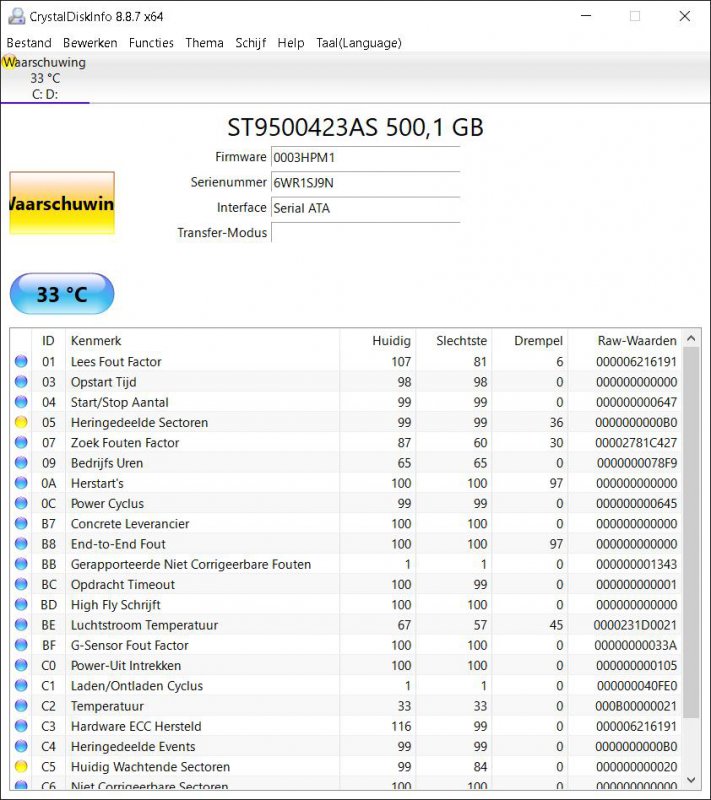
Task: Click the vertical scrollbar of the attribute list
Action: 691,560
